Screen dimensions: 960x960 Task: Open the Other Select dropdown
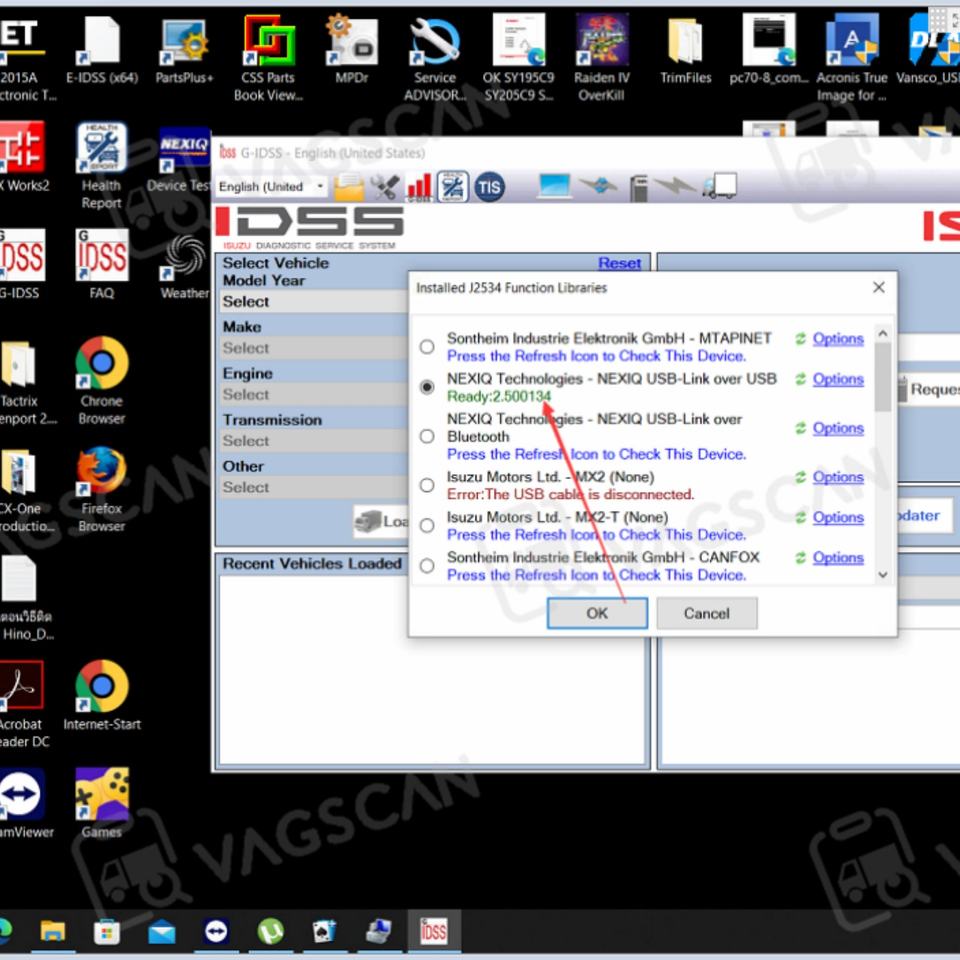pyautogui.click(x=314, y=487)
